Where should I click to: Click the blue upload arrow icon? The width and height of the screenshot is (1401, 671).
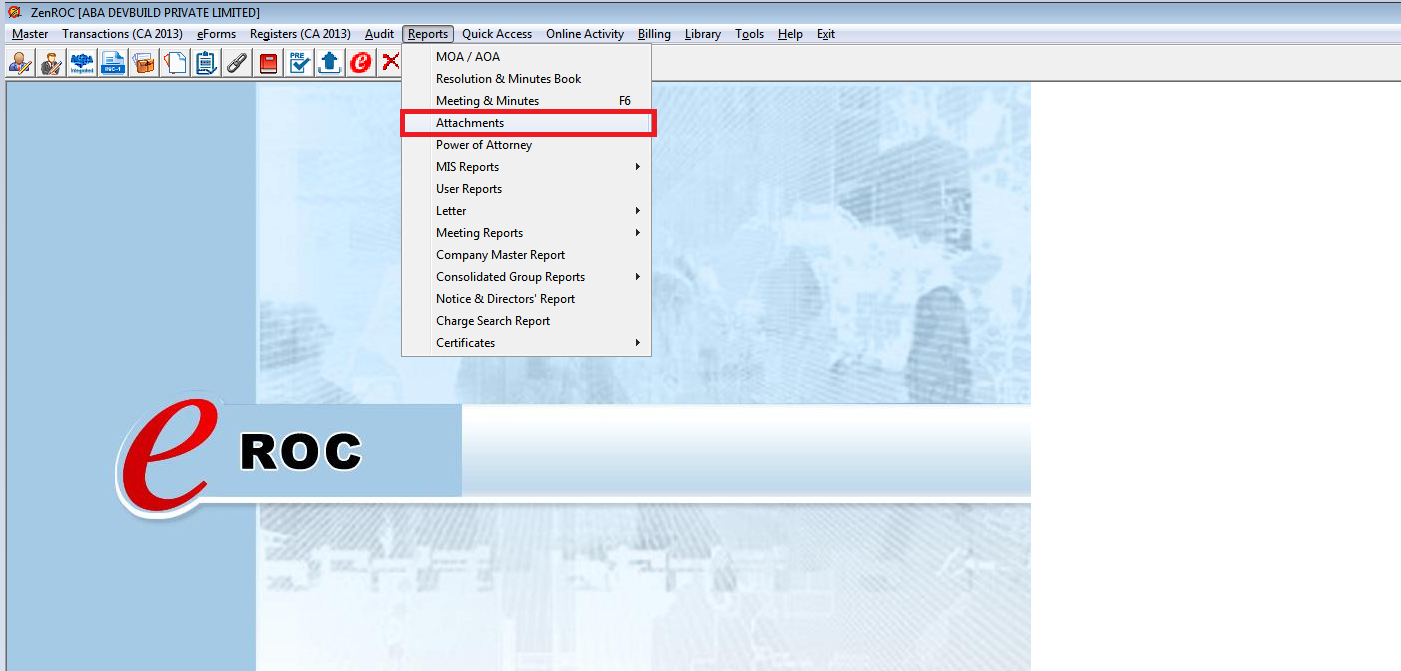pyautogui.click(x=330, y=63)
